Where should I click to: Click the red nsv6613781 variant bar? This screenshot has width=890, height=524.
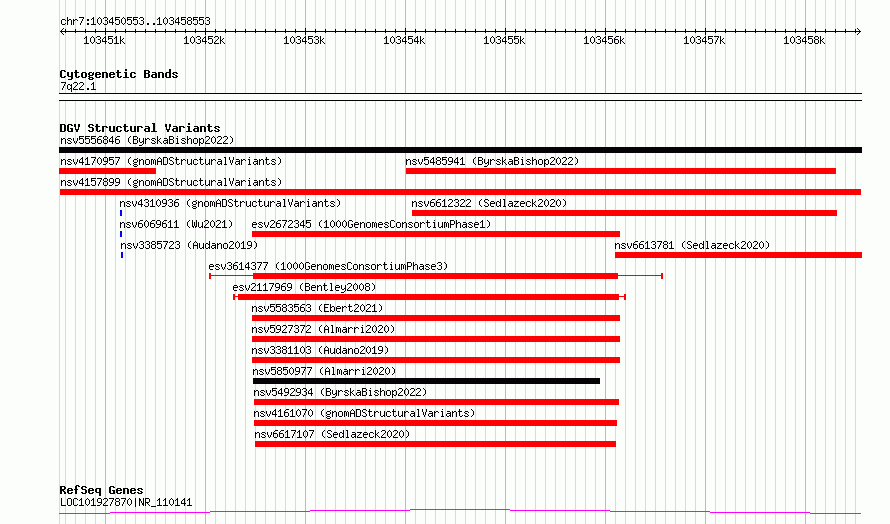(738, 255)
